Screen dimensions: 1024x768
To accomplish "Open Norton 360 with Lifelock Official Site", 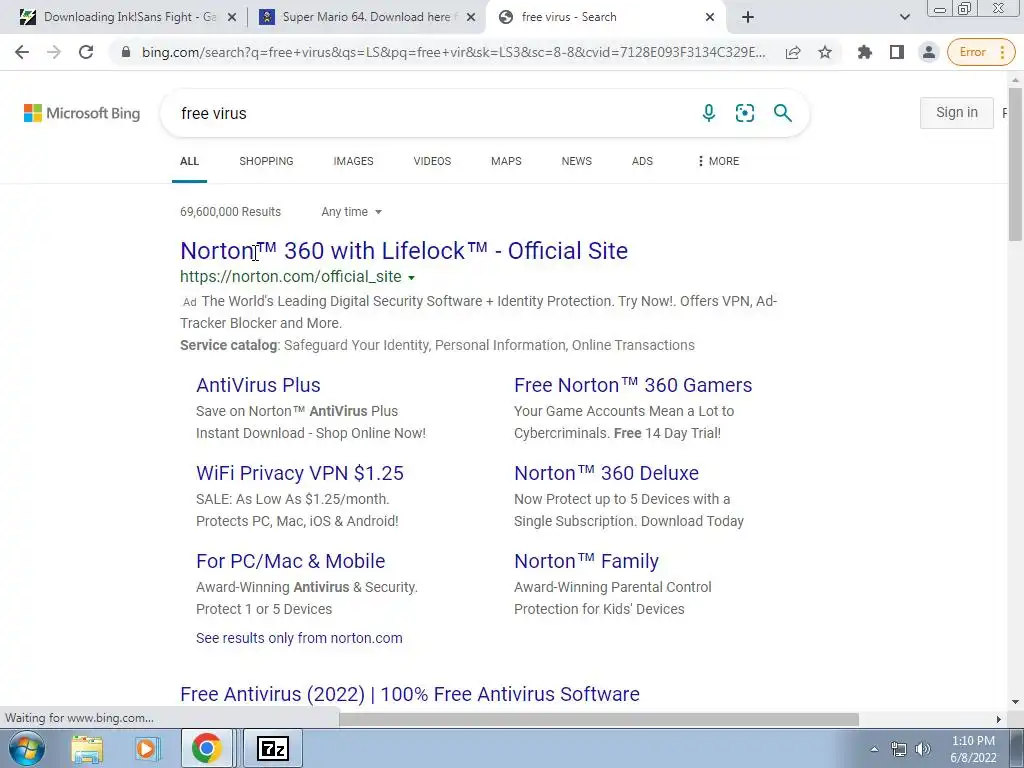I will pyautogui.click(x=404, y=251).
